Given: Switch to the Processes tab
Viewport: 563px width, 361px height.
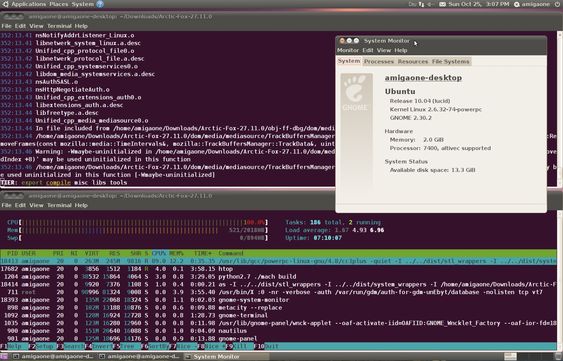Looking at the screenshot, I should pyautogui.click(x=379, y=61).
